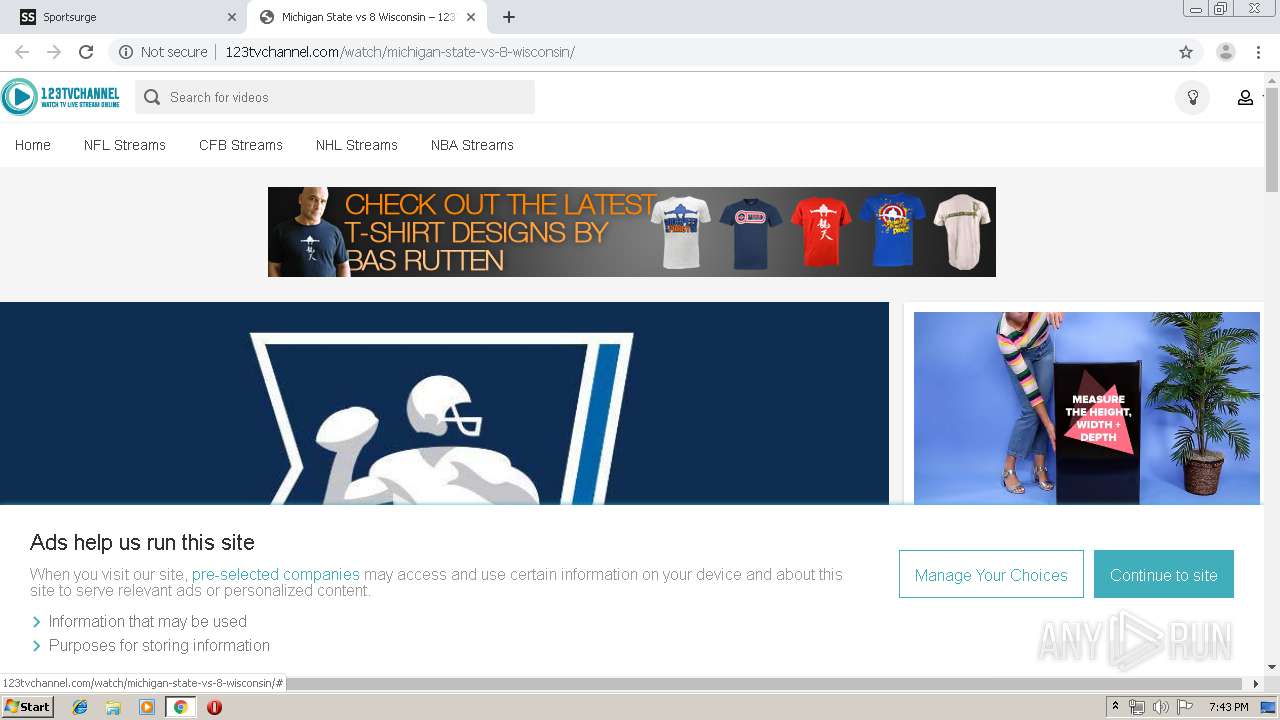
Task: Click the browser back arrow
Action: (22, 52)
